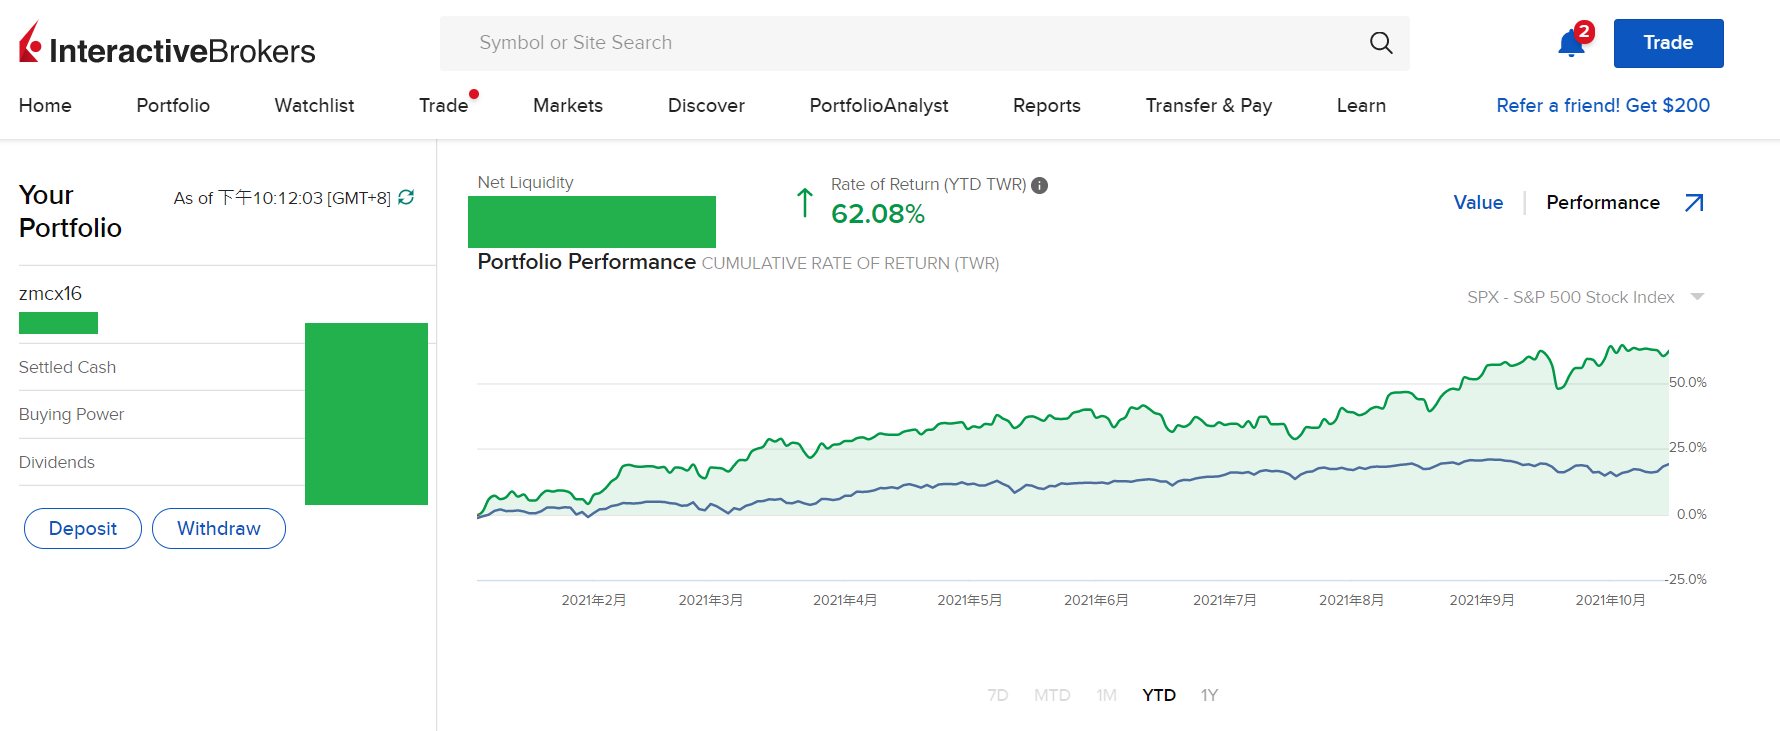Select the 1Y time range
1780x731 pixels.
(1209, 695)
